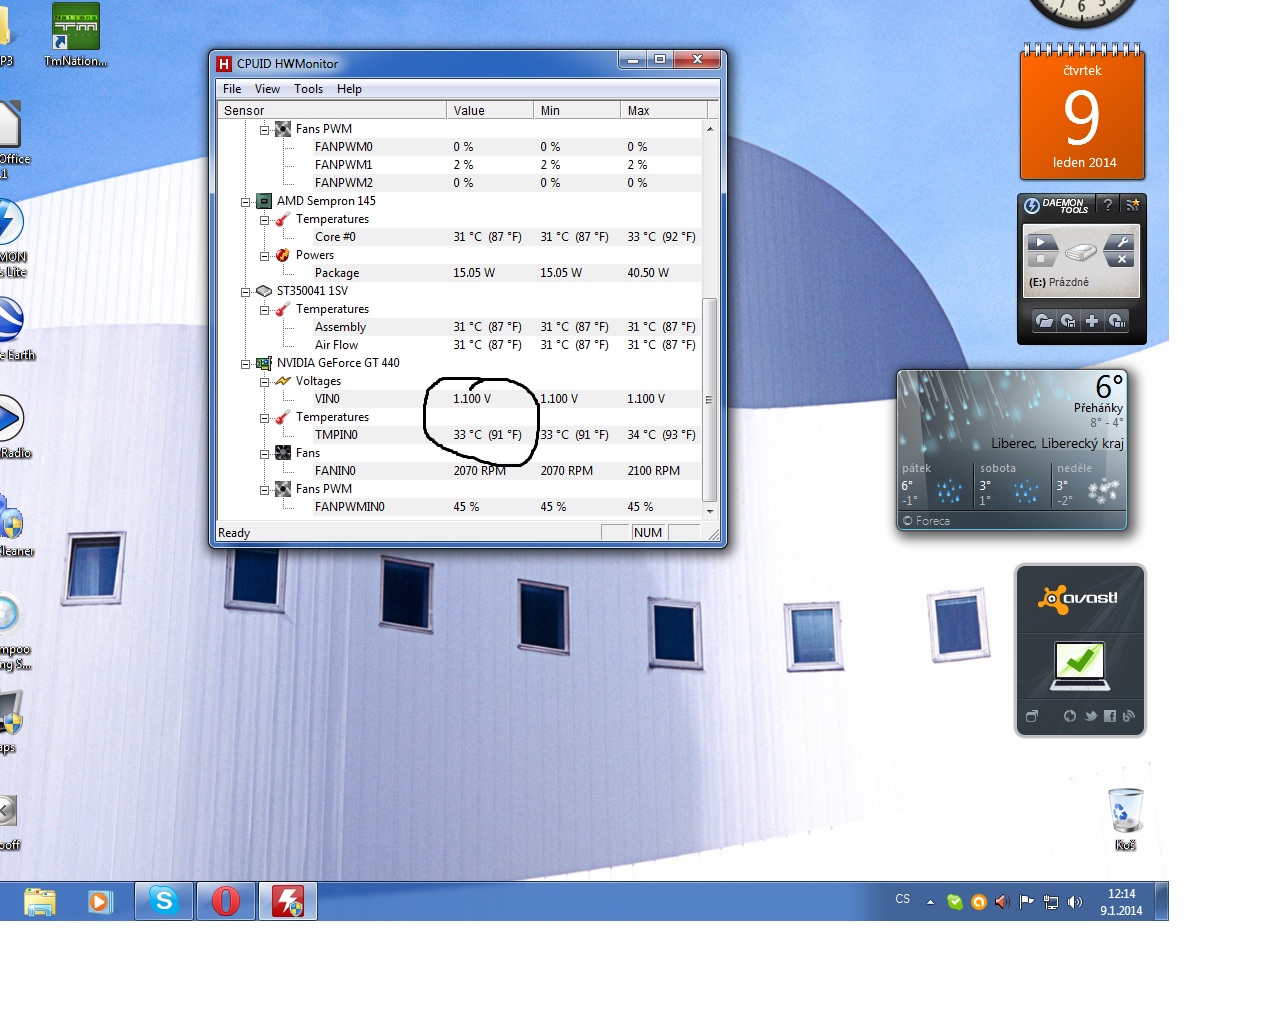Click the AMD Sempron 145 chip icon
Image resolution: width=1280 pixels, height=1024 pixels.
pos(264,201)
